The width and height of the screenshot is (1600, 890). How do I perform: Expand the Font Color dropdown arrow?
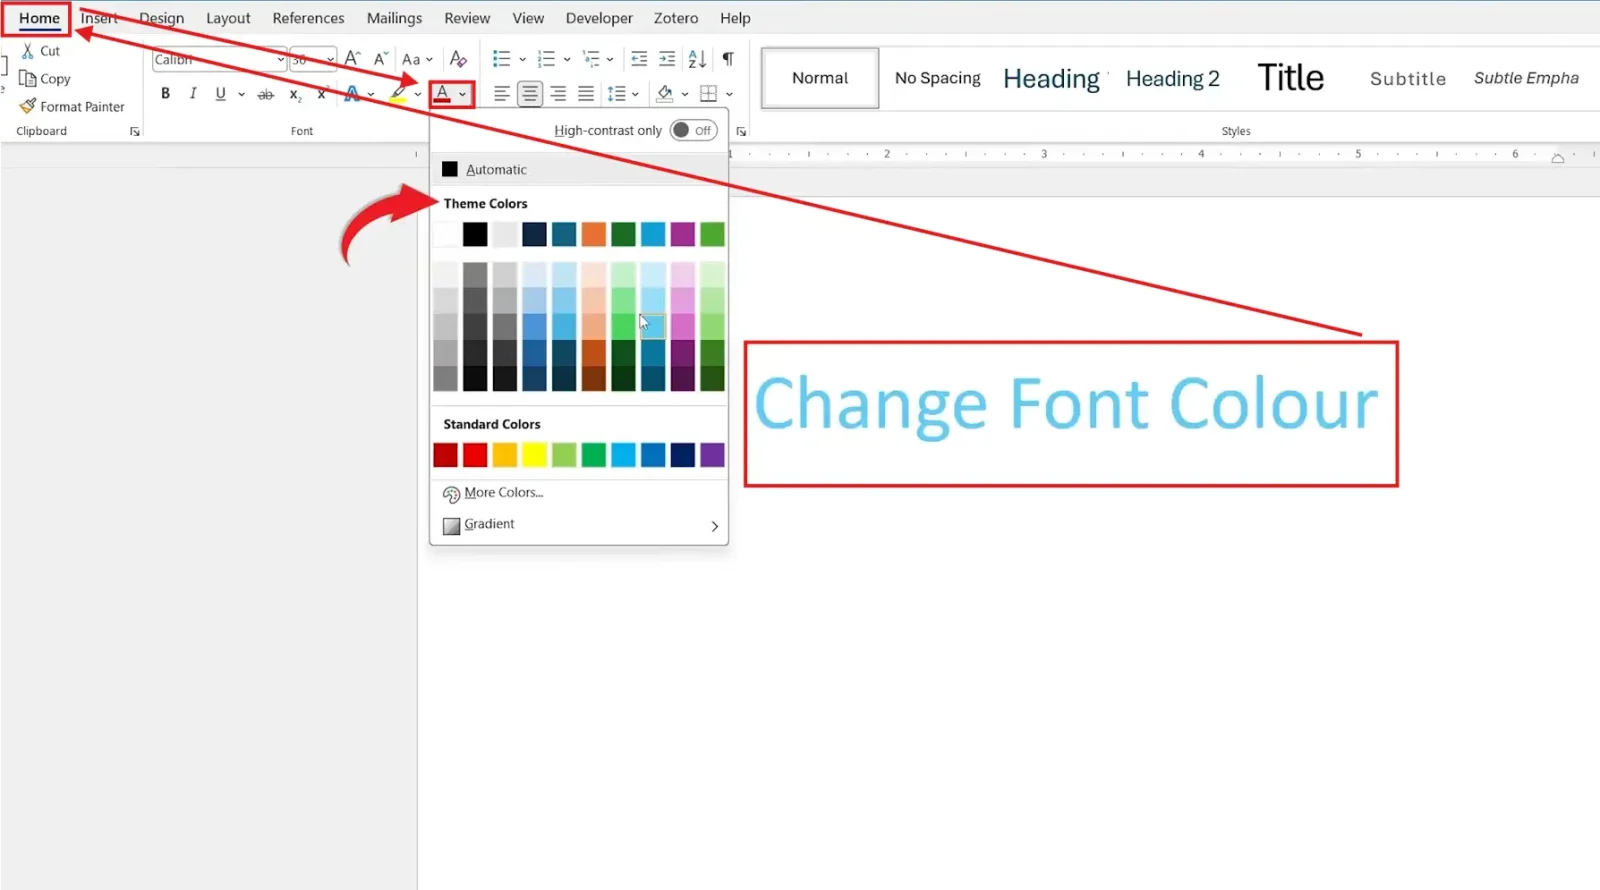click(x=462, y=95)
